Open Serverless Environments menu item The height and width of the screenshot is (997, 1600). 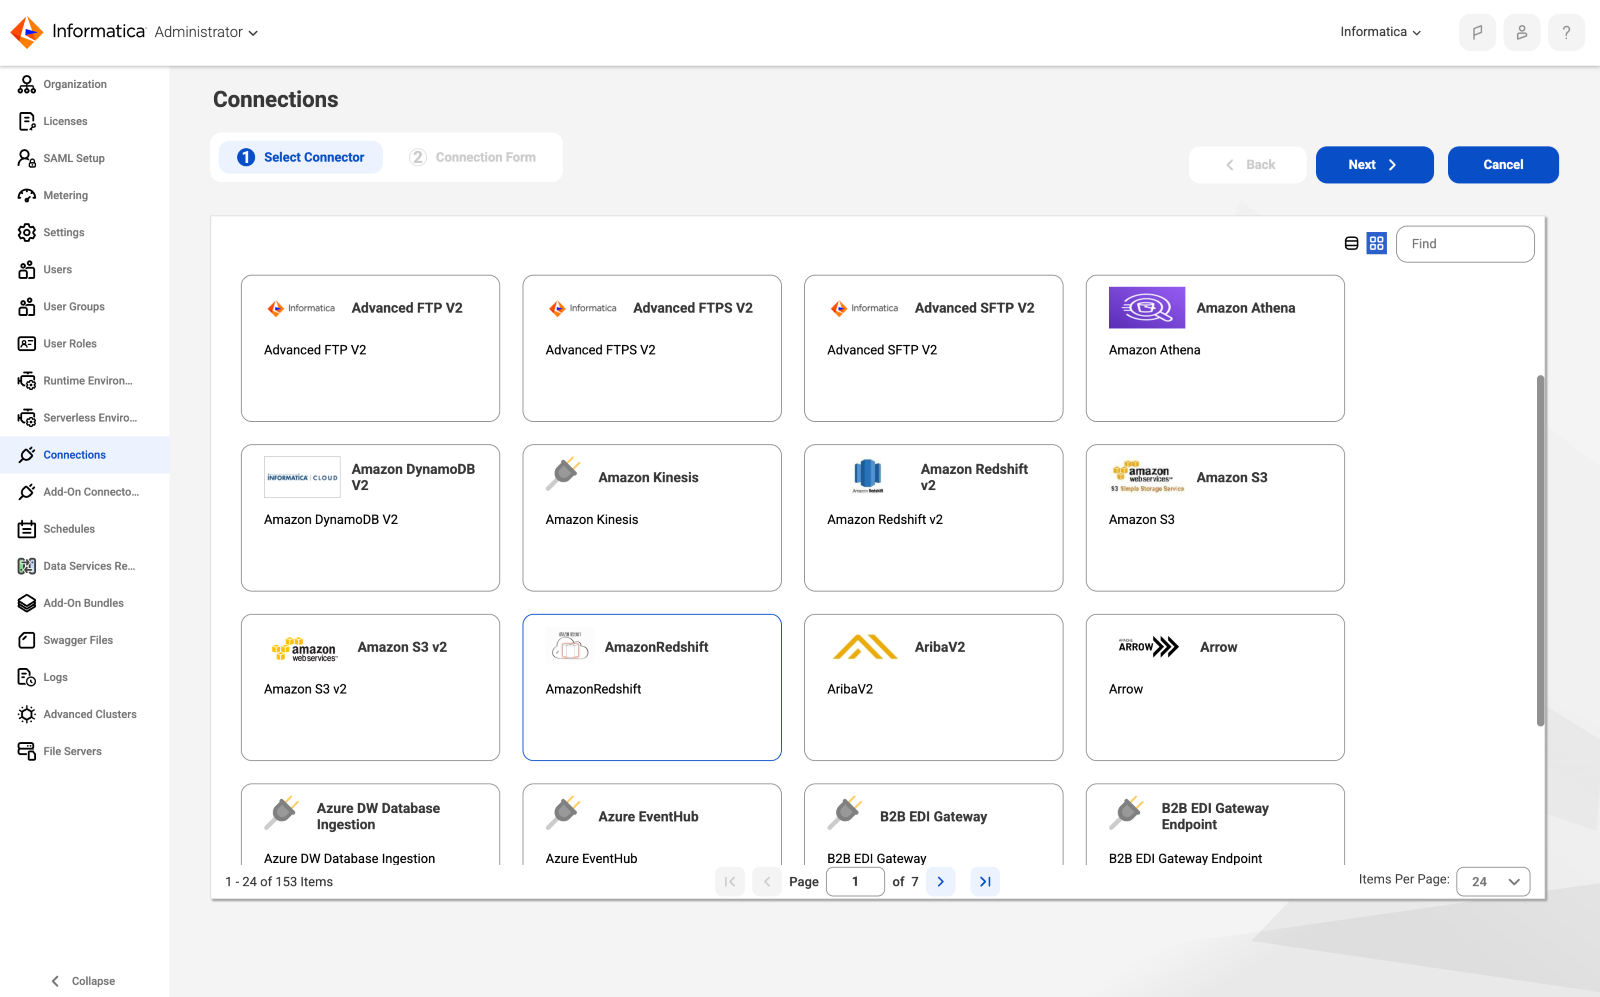pos(85,418)
